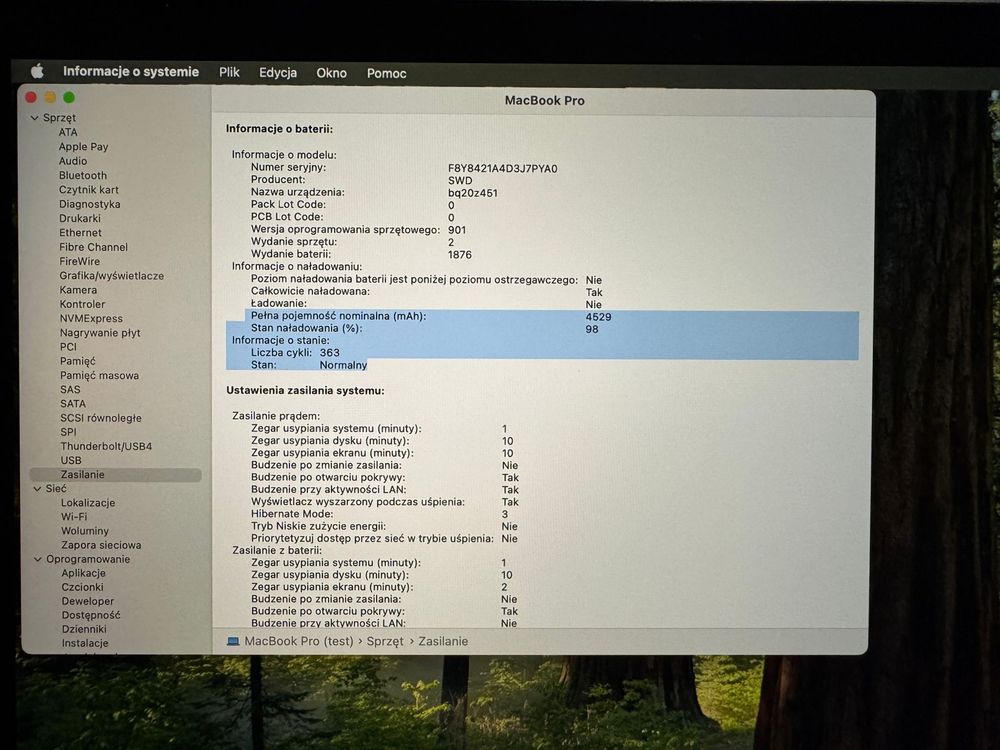Select Czytnik kart in the sidebar

[x=89, y=189]
